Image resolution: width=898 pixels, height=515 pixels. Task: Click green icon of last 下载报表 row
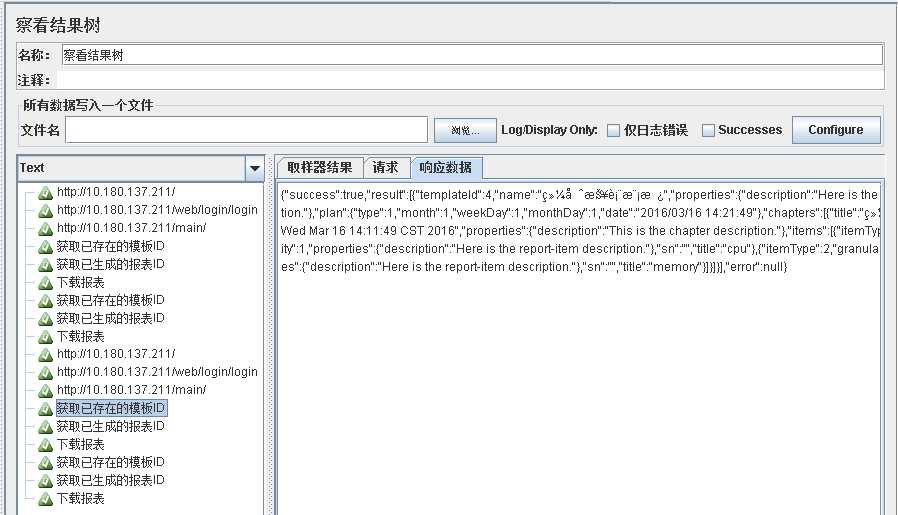pos(45,500)
